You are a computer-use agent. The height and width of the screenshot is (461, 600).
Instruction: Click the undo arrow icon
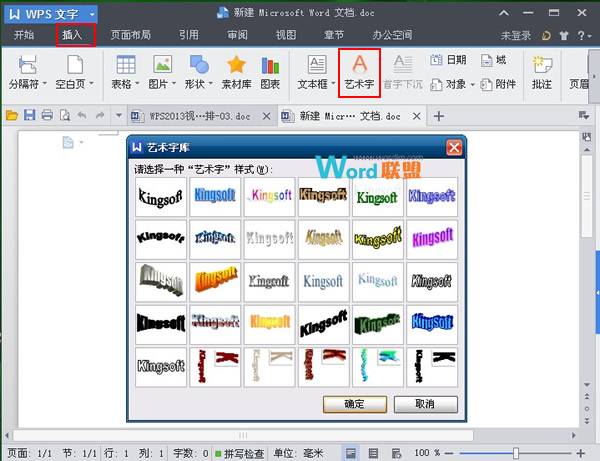[x=82, y=115]
